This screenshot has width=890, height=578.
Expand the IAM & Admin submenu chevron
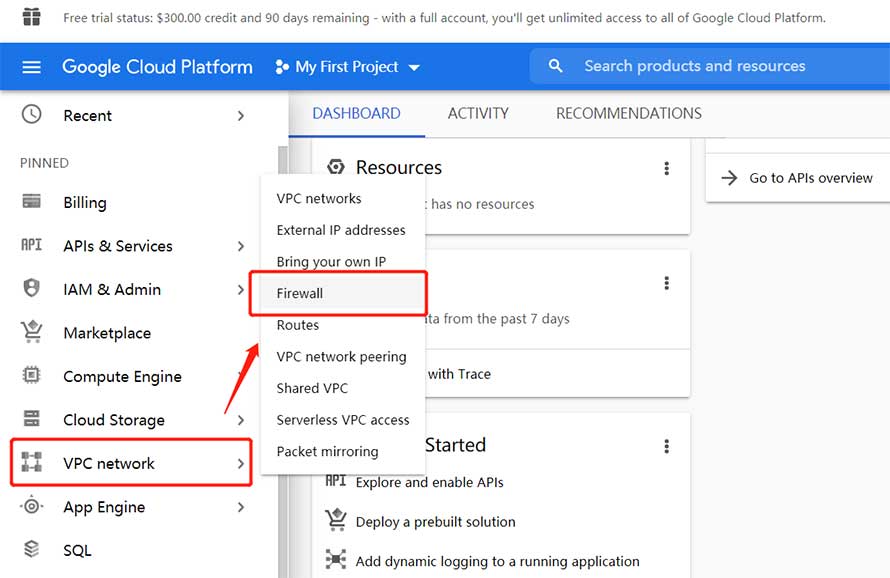point(241,290)
